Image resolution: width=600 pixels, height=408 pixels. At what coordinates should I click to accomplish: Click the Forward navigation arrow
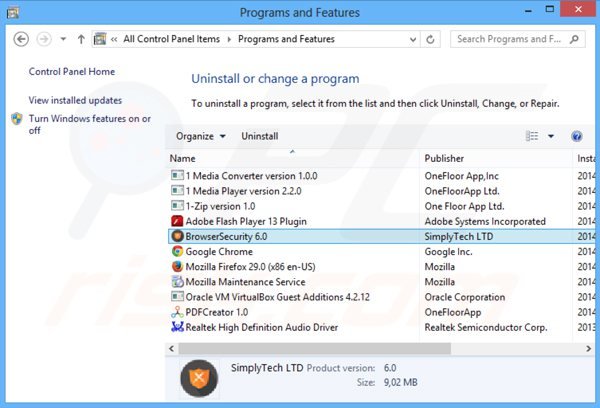44,39
